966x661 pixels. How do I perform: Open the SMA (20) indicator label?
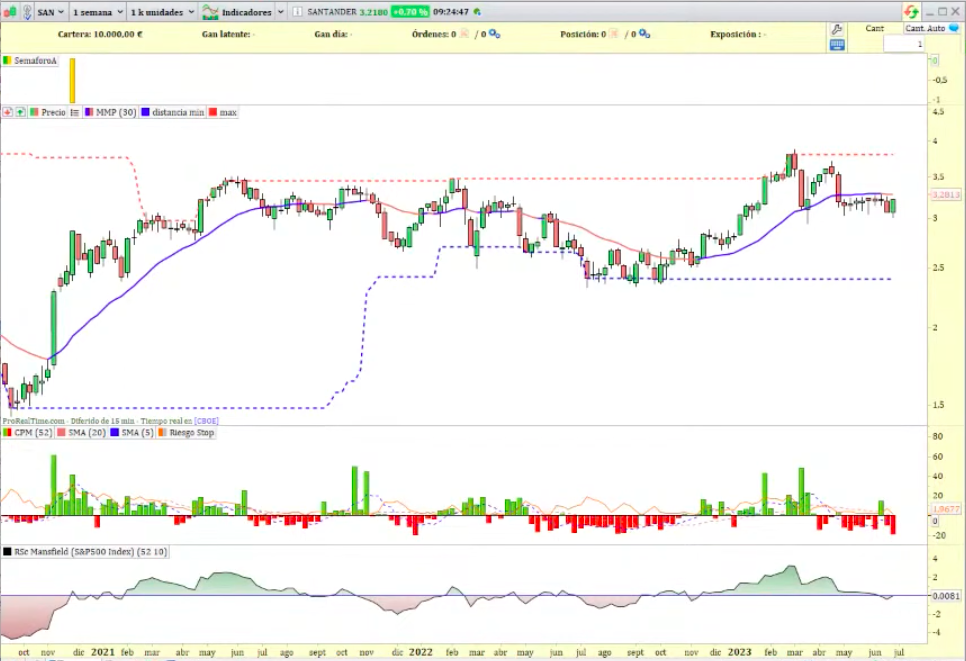click(x=87, y=432)
